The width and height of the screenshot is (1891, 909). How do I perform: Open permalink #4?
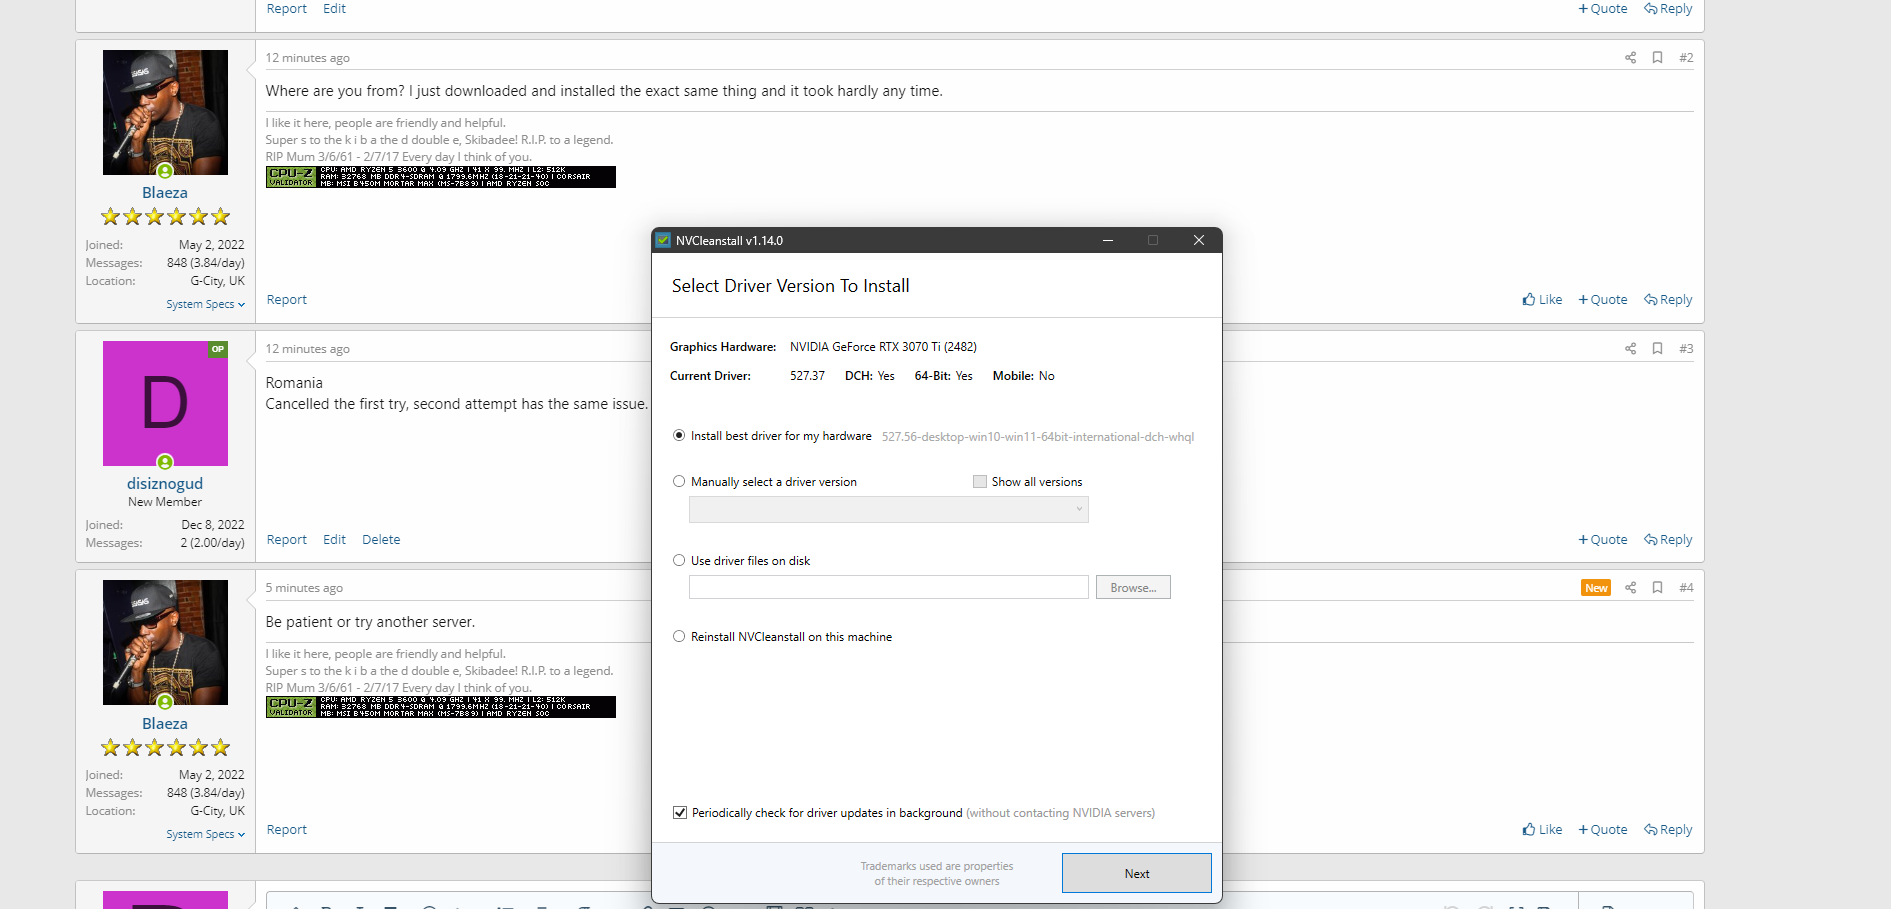coord(1686,588)
